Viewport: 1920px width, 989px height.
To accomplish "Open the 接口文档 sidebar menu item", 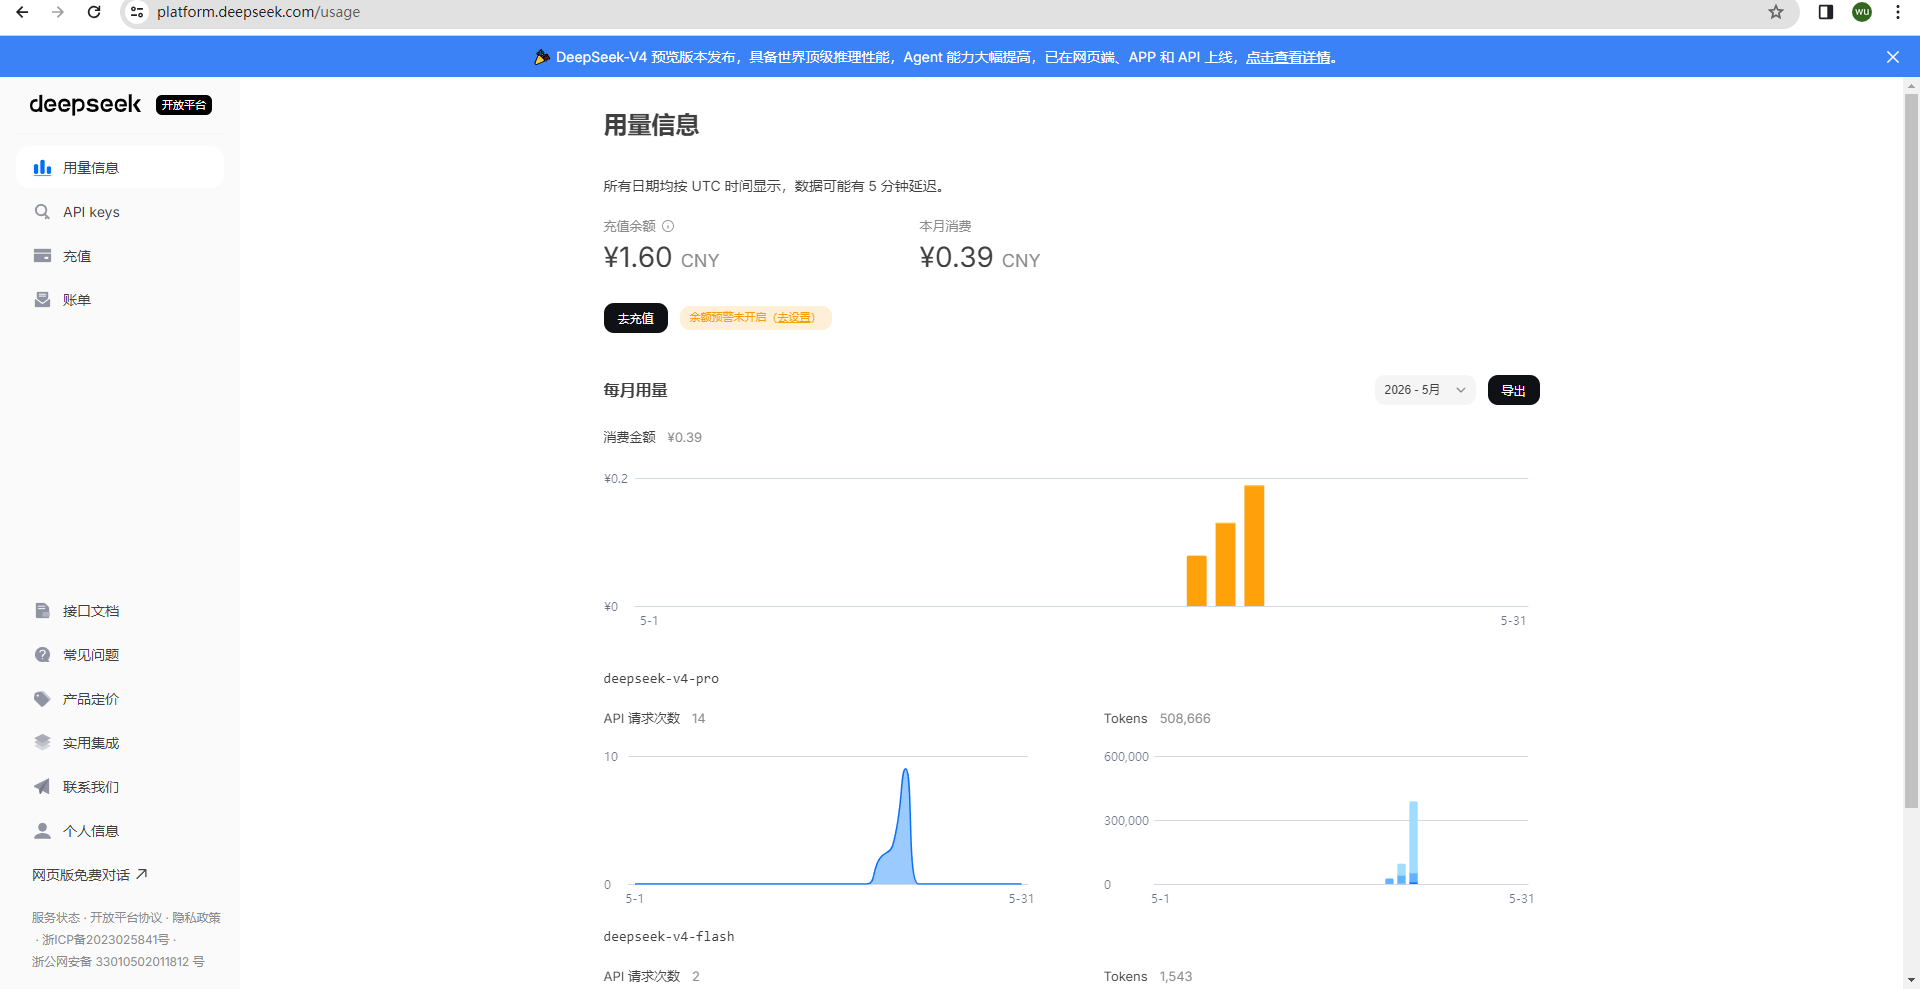I will coord(120,610).
